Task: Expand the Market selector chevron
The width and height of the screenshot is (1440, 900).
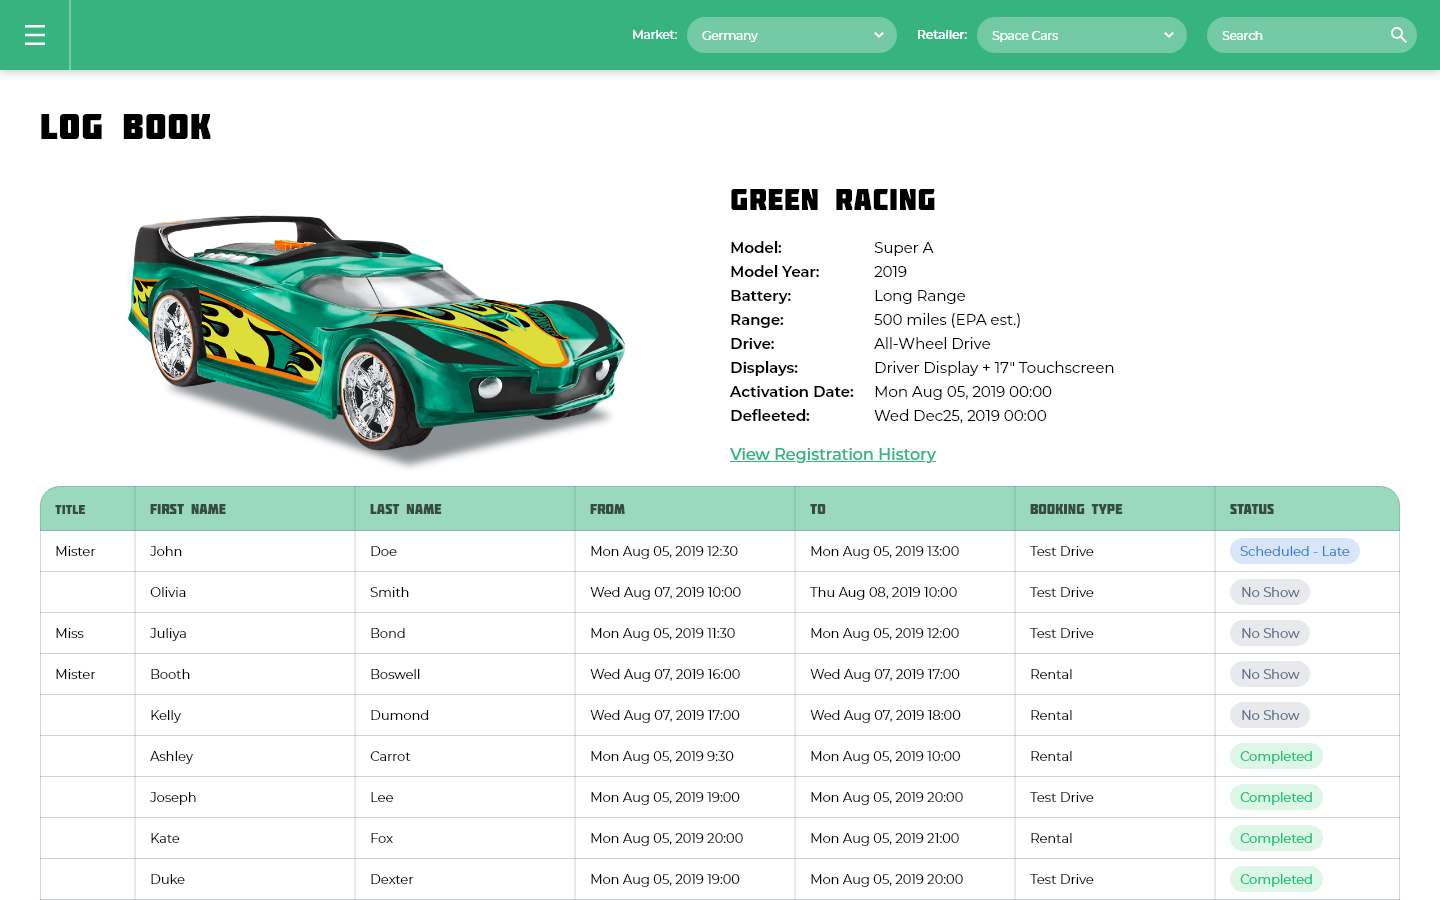Action: tap(877, 34)
